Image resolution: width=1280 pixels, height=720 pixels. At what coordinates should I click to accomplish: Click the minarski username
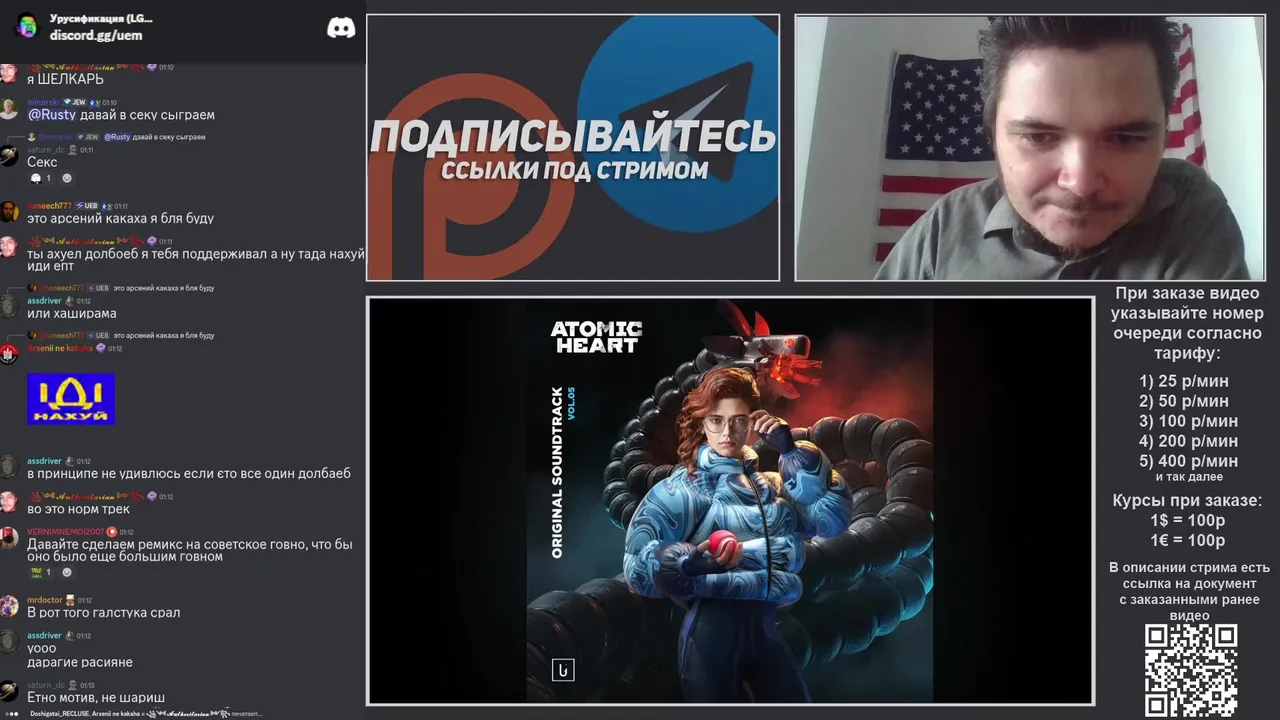coord(43,102)
